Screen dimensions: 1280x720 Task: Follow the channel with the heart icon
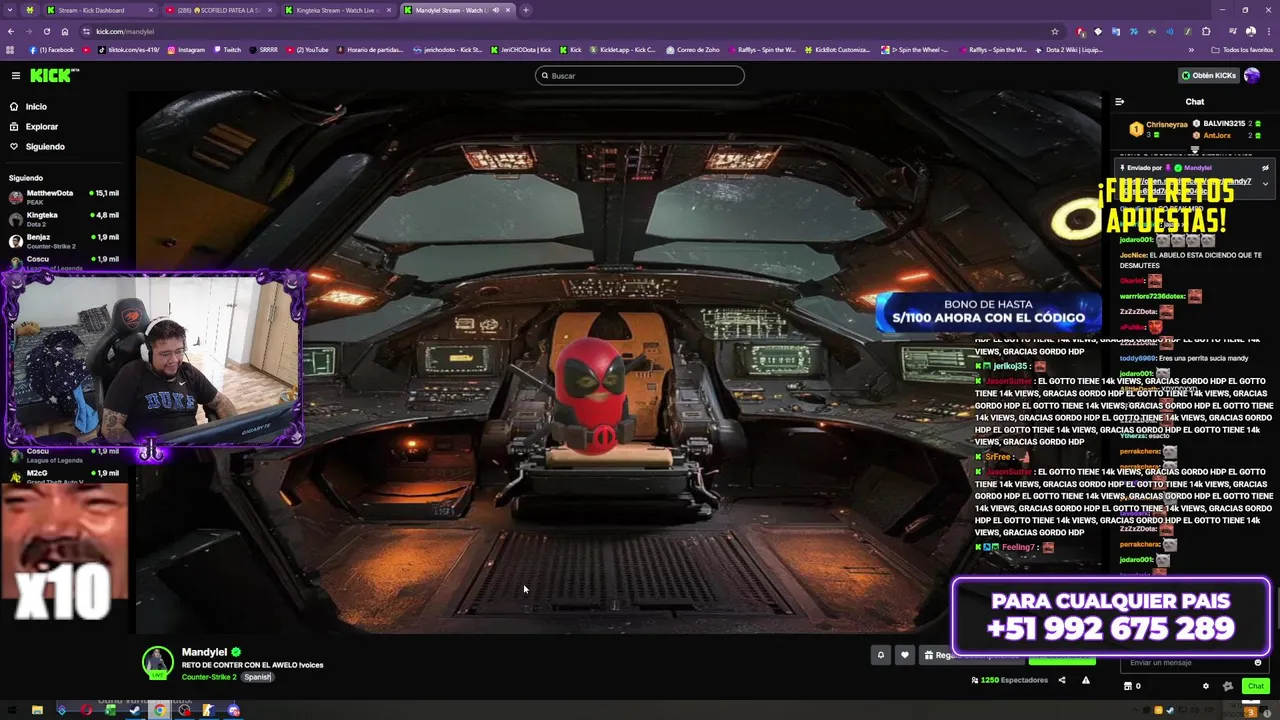(x=904, y=655)
